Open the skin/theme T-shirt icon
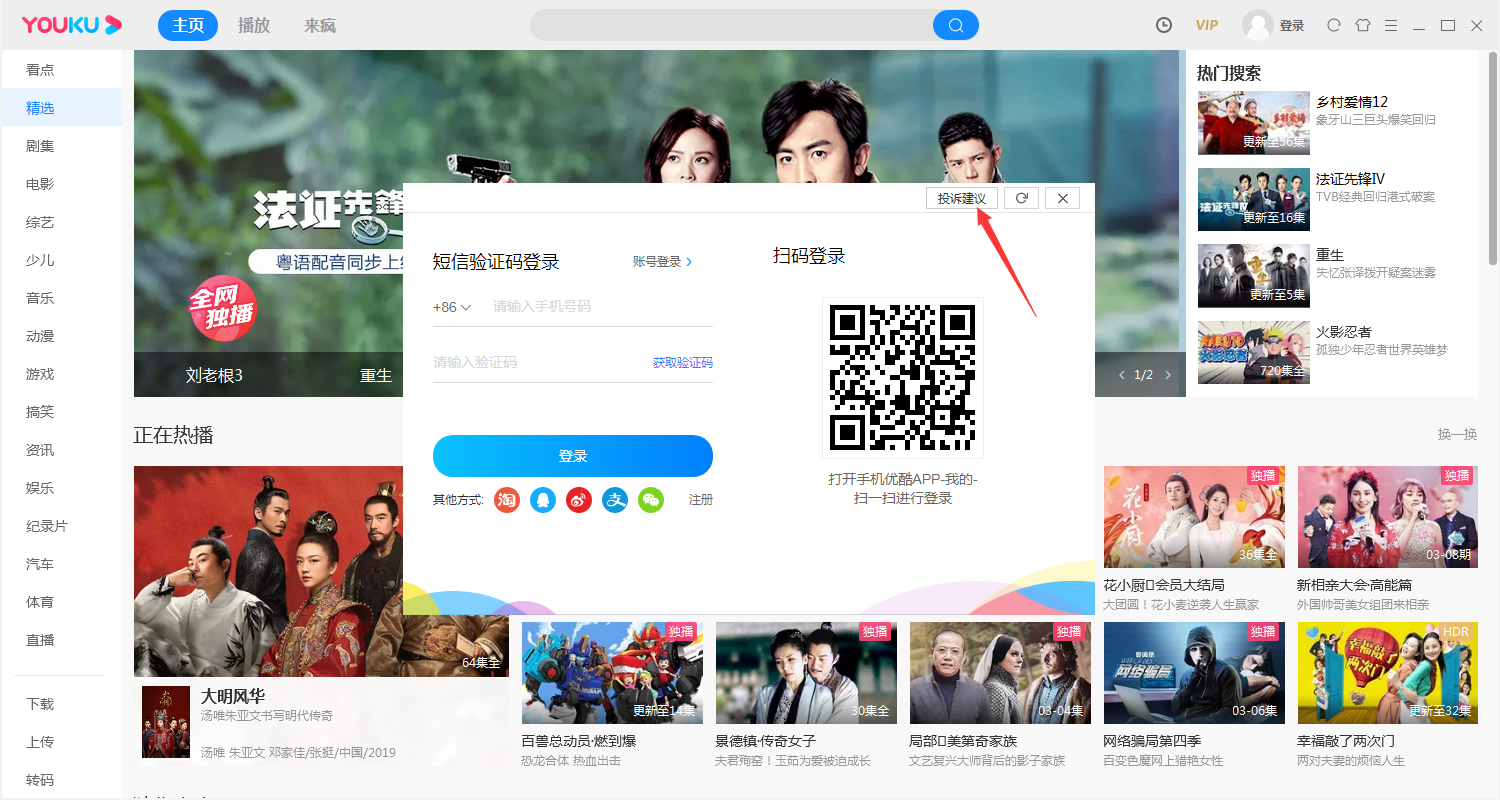The image size is (1500, 800). 1363,24
